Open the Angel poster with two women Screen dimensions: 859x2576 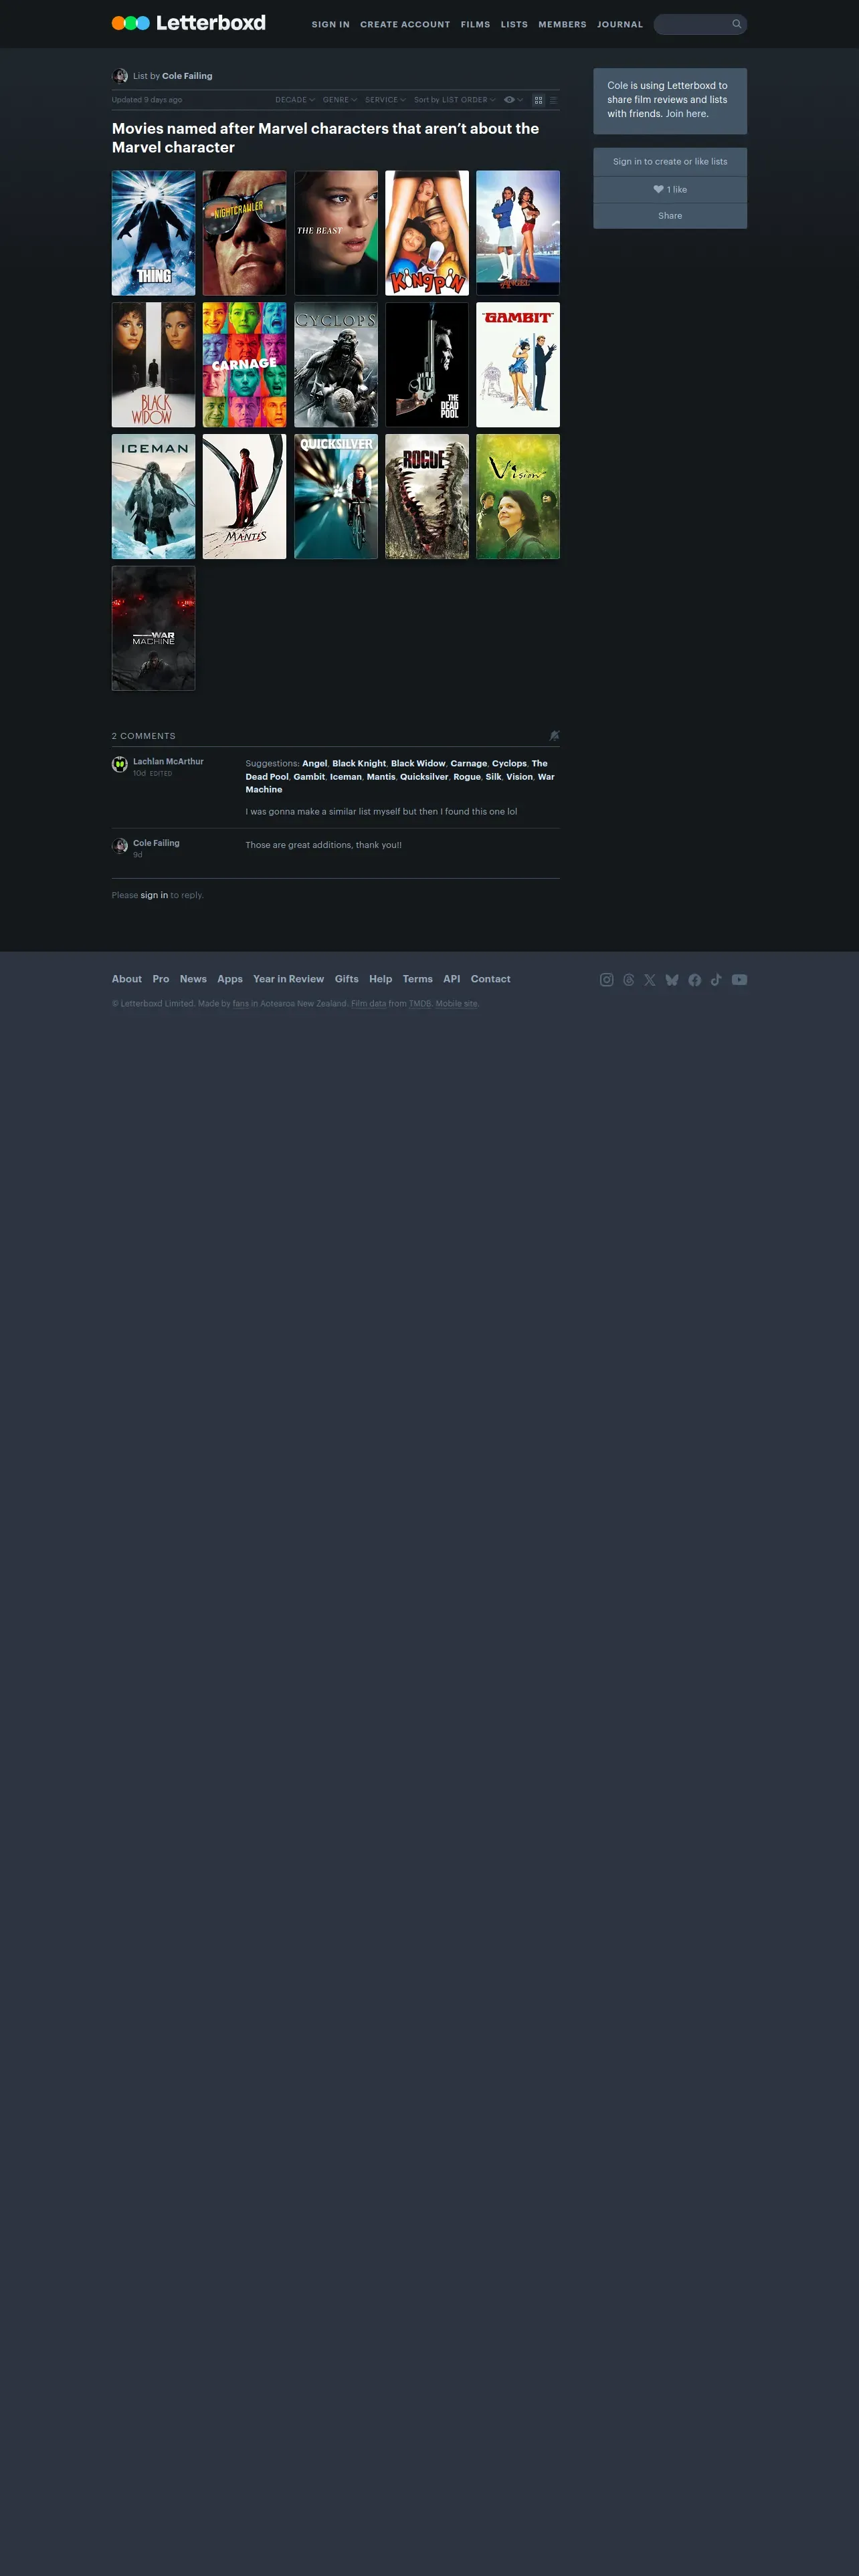[518, 233]
